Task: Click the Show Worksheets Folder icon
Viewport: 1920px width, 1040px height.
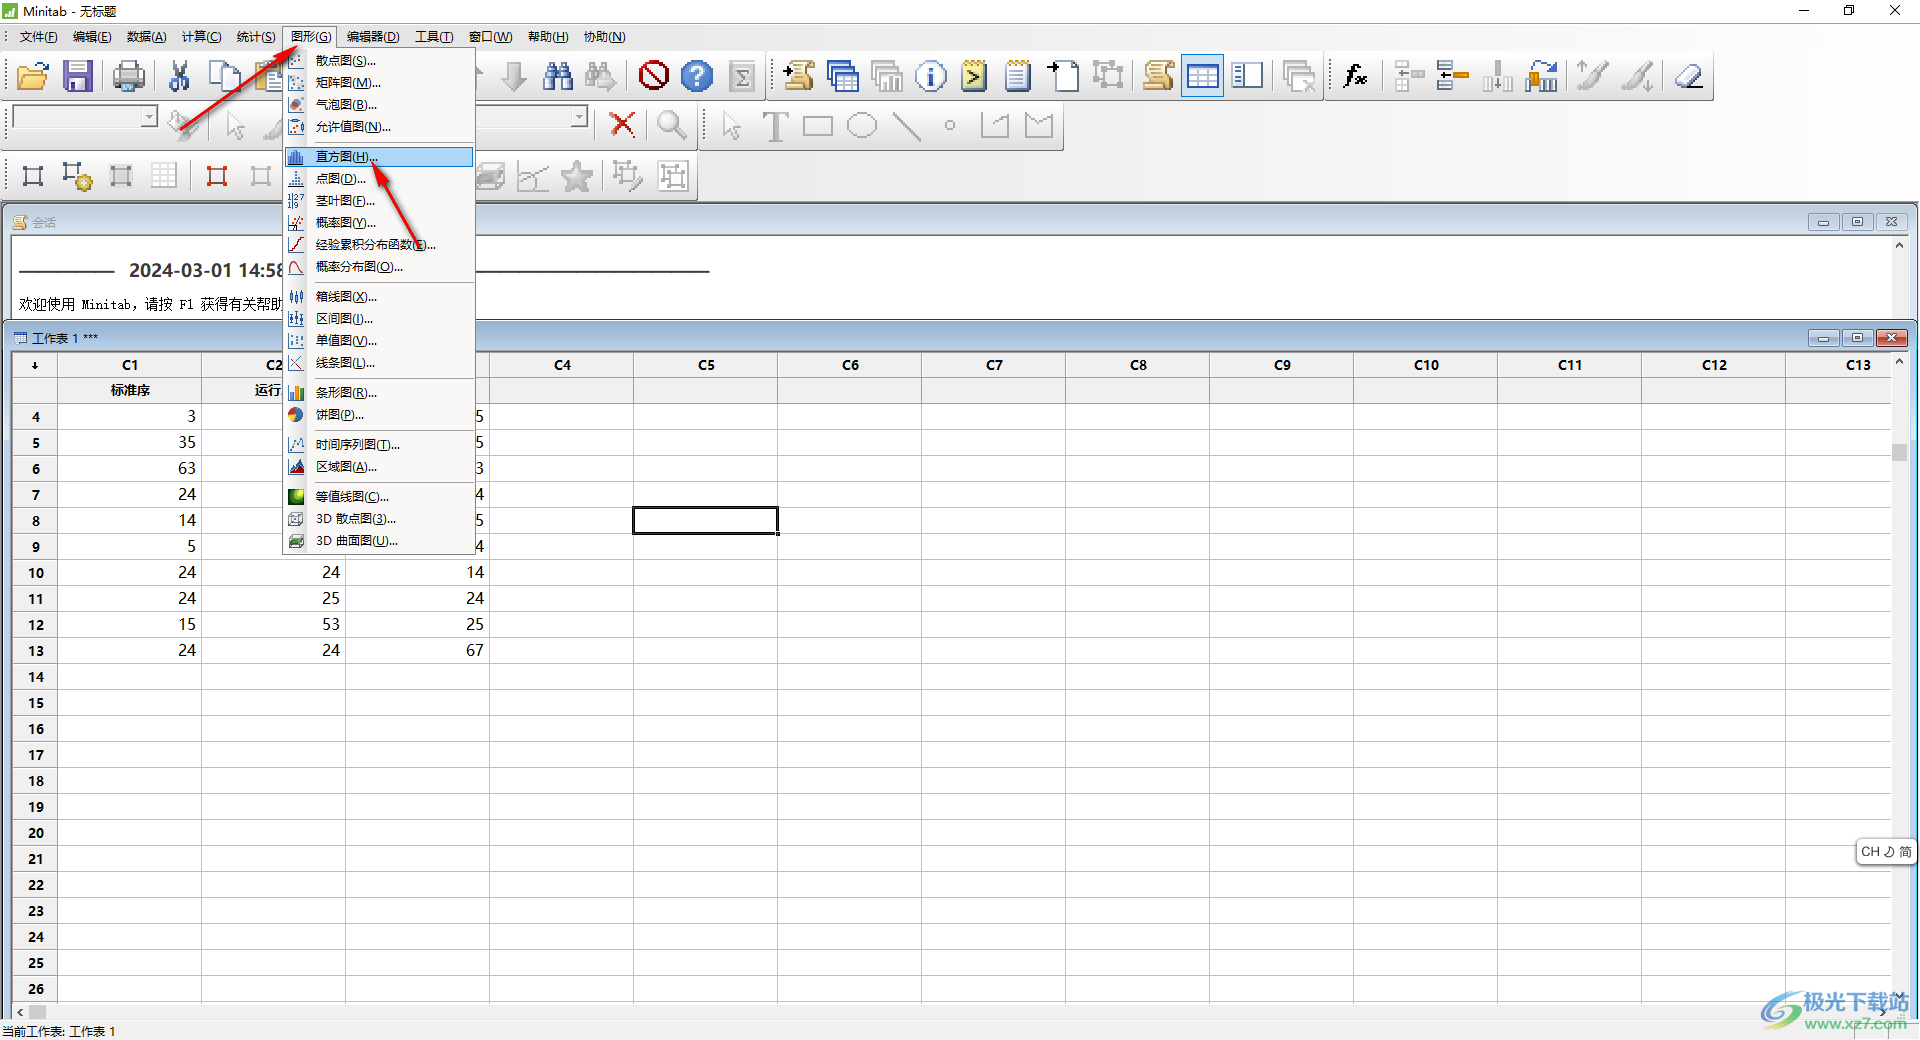Action: click(843, 76)
